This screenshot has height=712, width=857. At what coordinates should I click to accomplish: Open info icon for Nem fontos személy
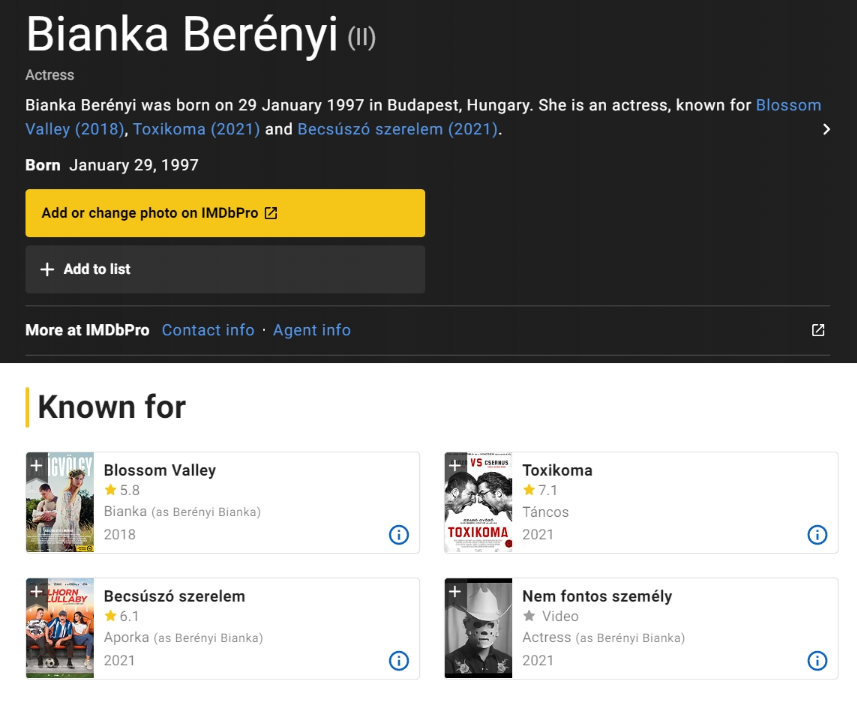(x=817, y=661)
